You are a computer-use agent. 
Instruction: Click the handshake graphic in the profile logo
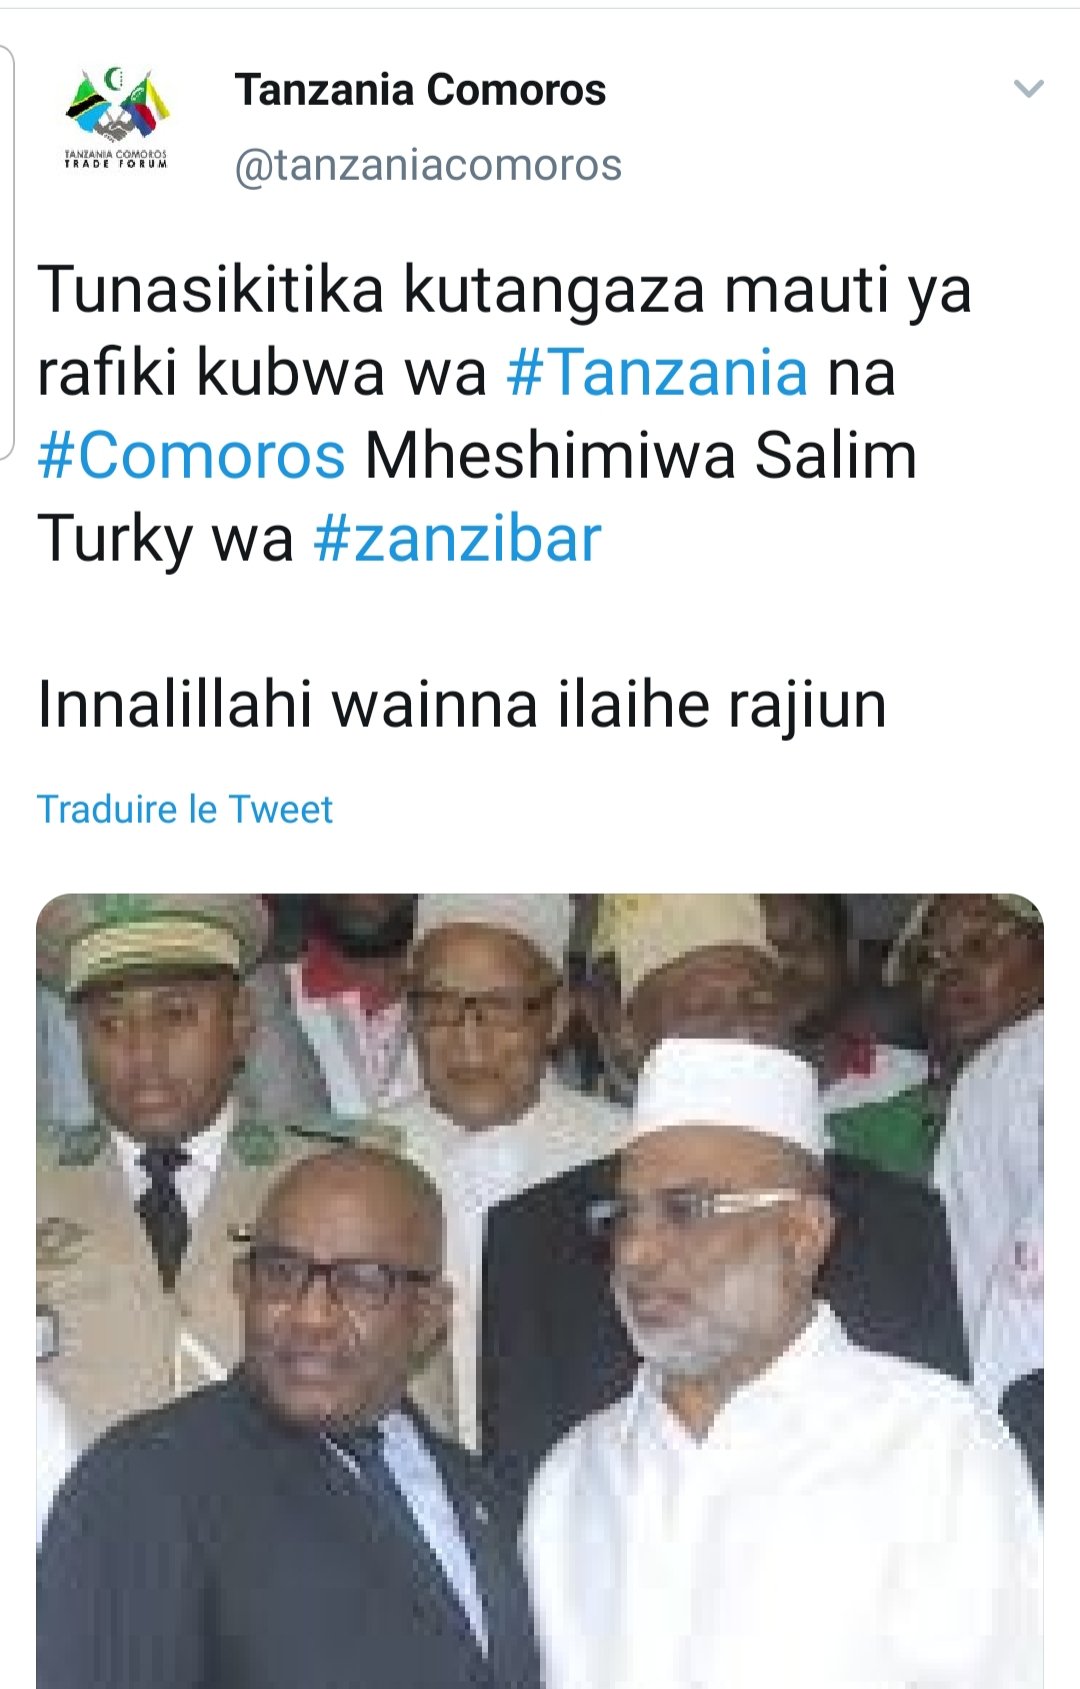(117, 130)
